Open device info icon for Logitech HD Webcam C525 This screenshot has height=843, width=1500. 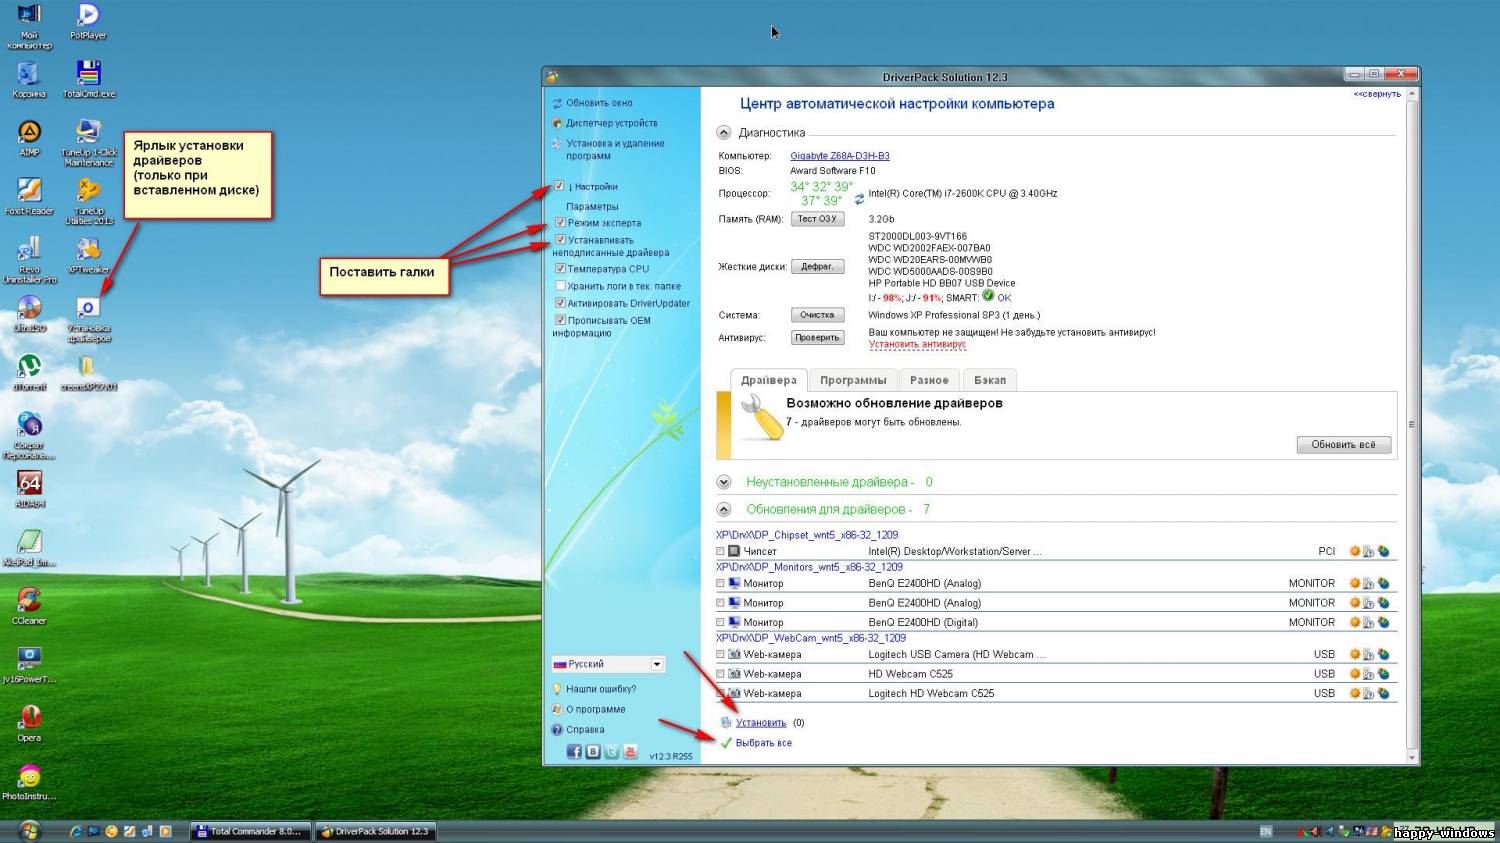(x=1369, y=693)
